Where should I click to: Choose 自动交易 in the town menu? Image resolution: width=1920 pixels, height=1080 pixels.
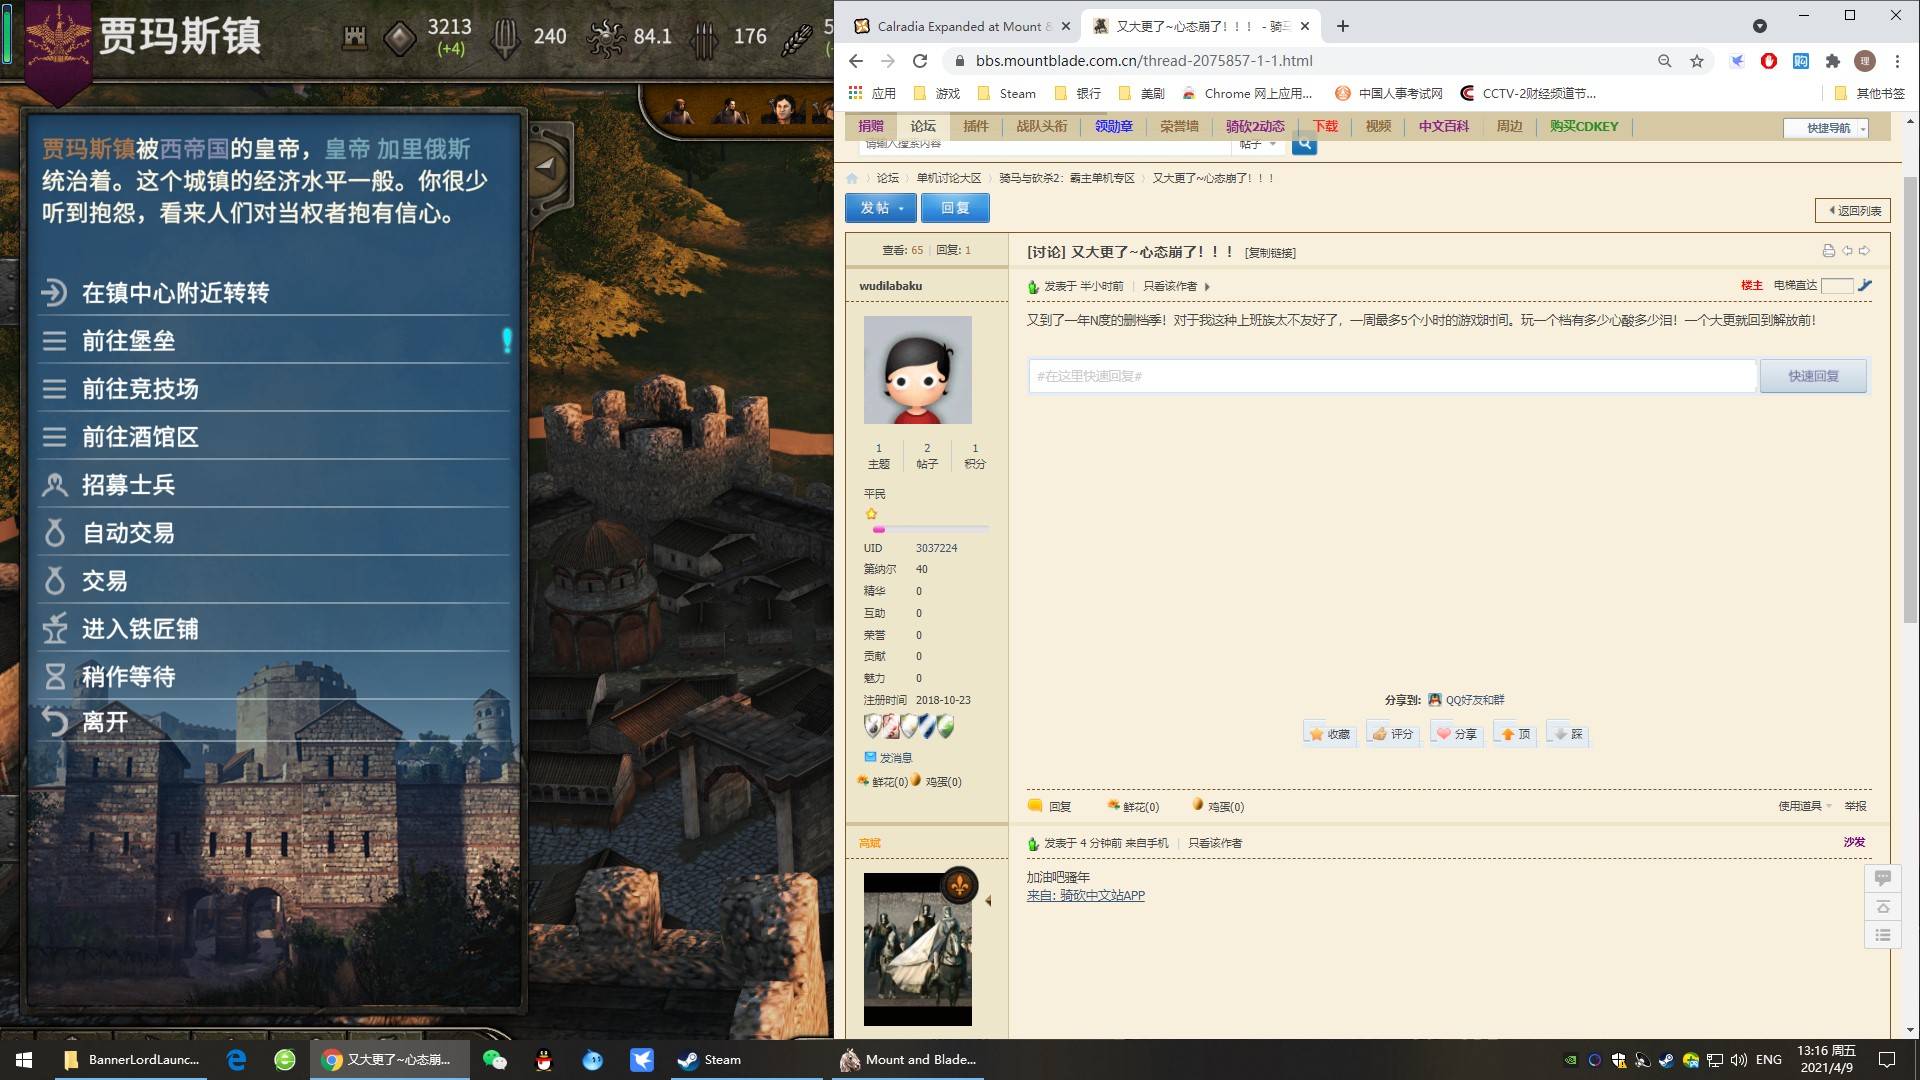[x=272, y=533]
